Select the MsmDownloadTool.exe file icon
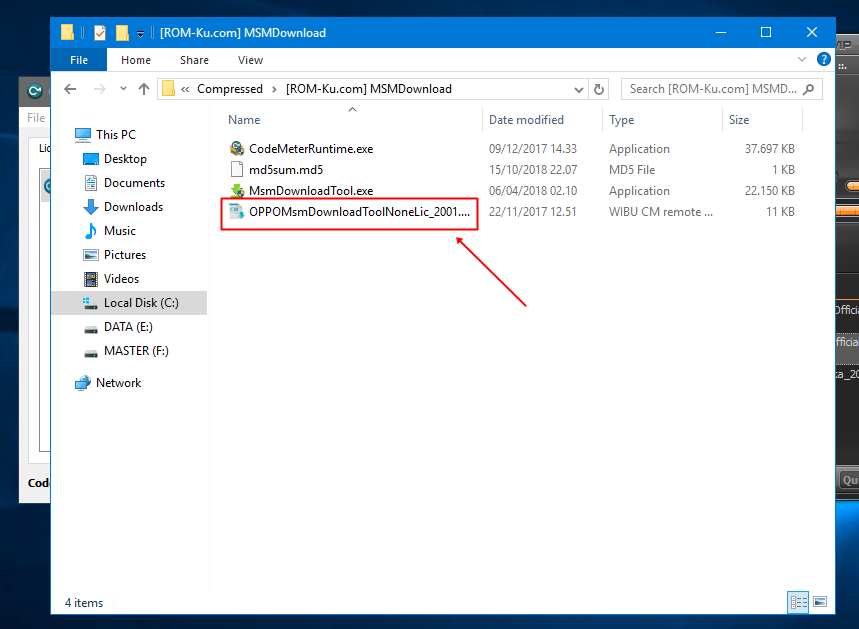859x629 pixels. tap(237, 191)
